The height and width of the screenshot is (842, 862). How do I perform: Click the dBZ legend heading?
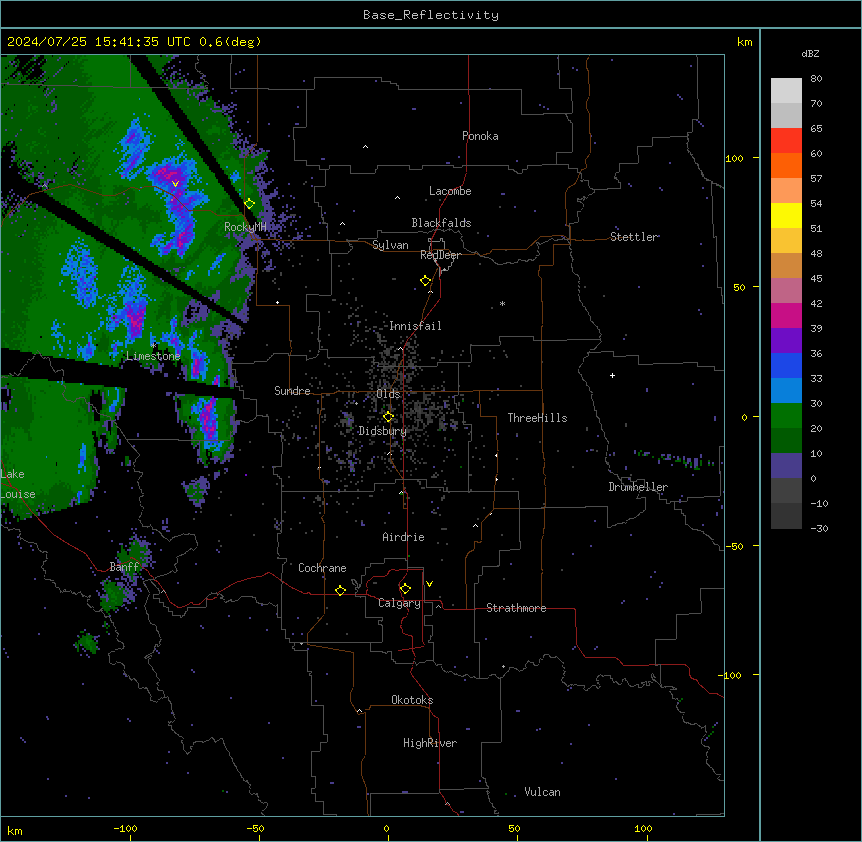click(810, 53)
